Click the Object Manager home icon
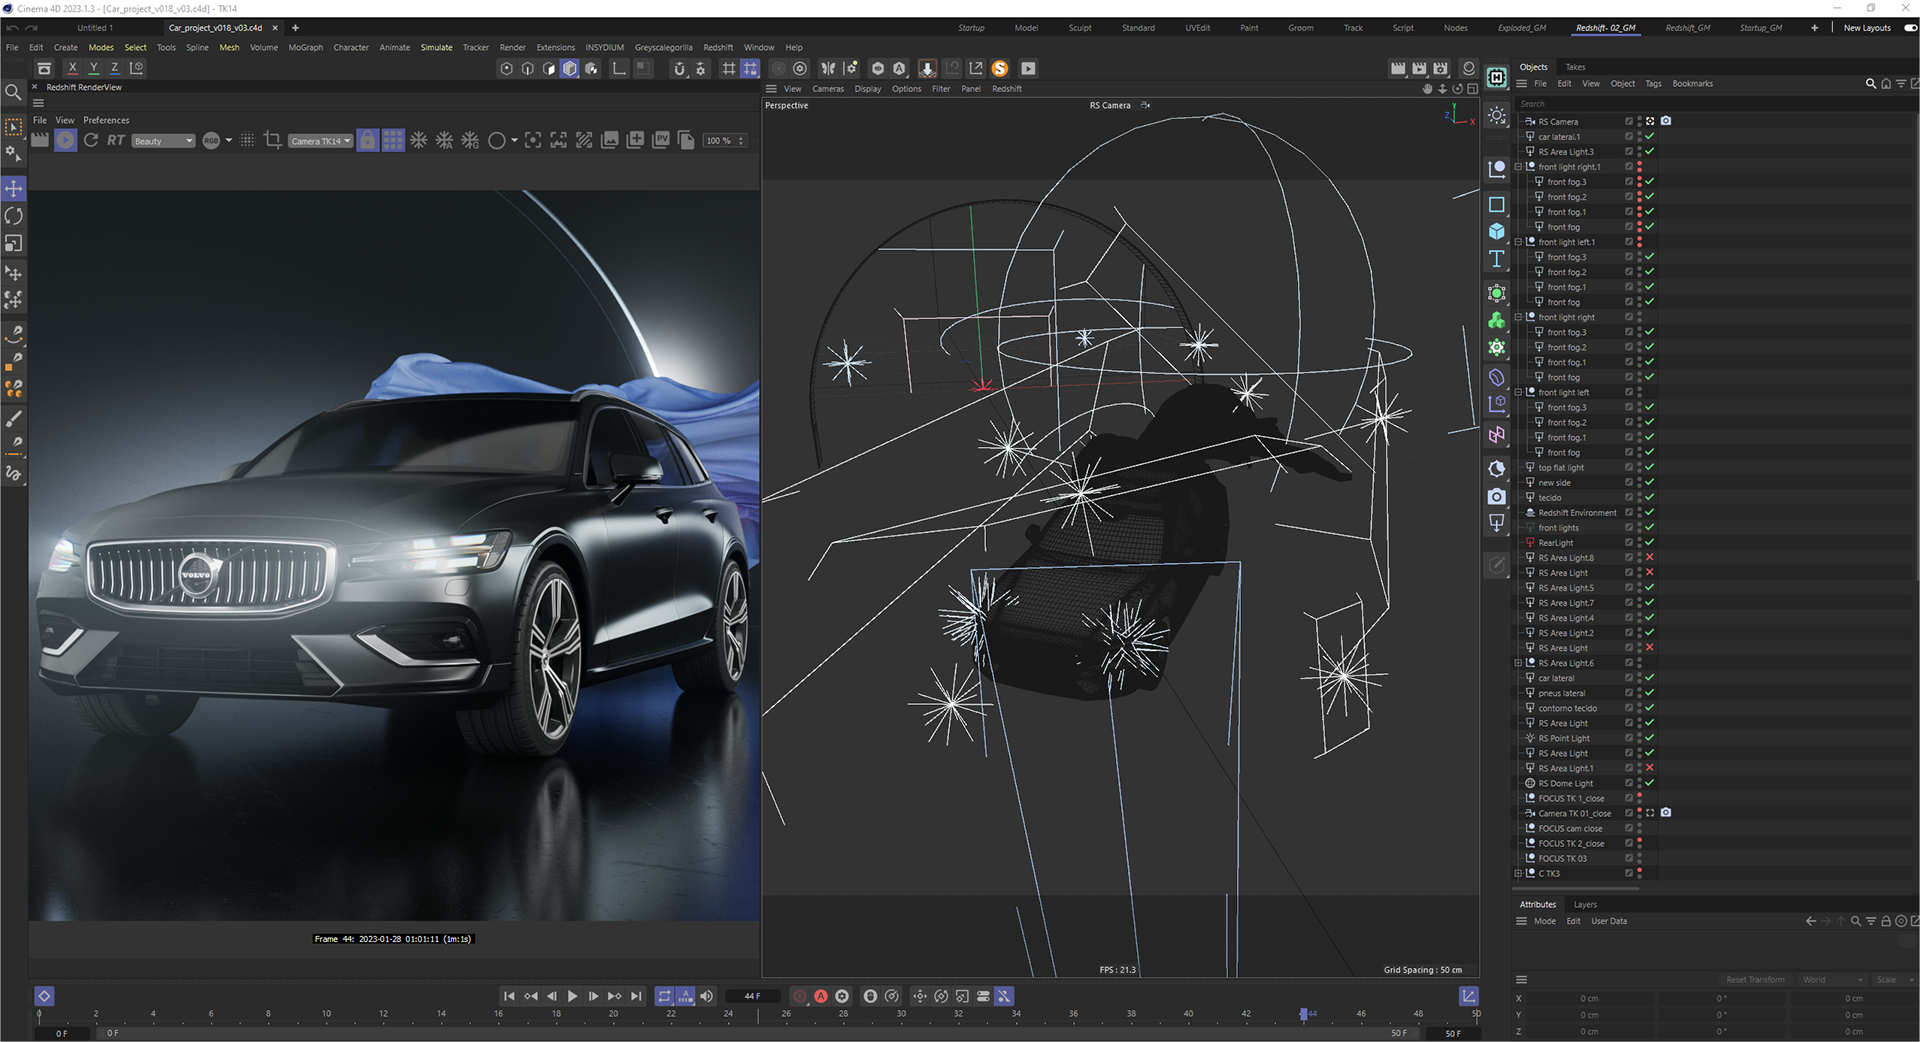Viewport: 1920px width, 1042px height. click(x=1886, y=84)
